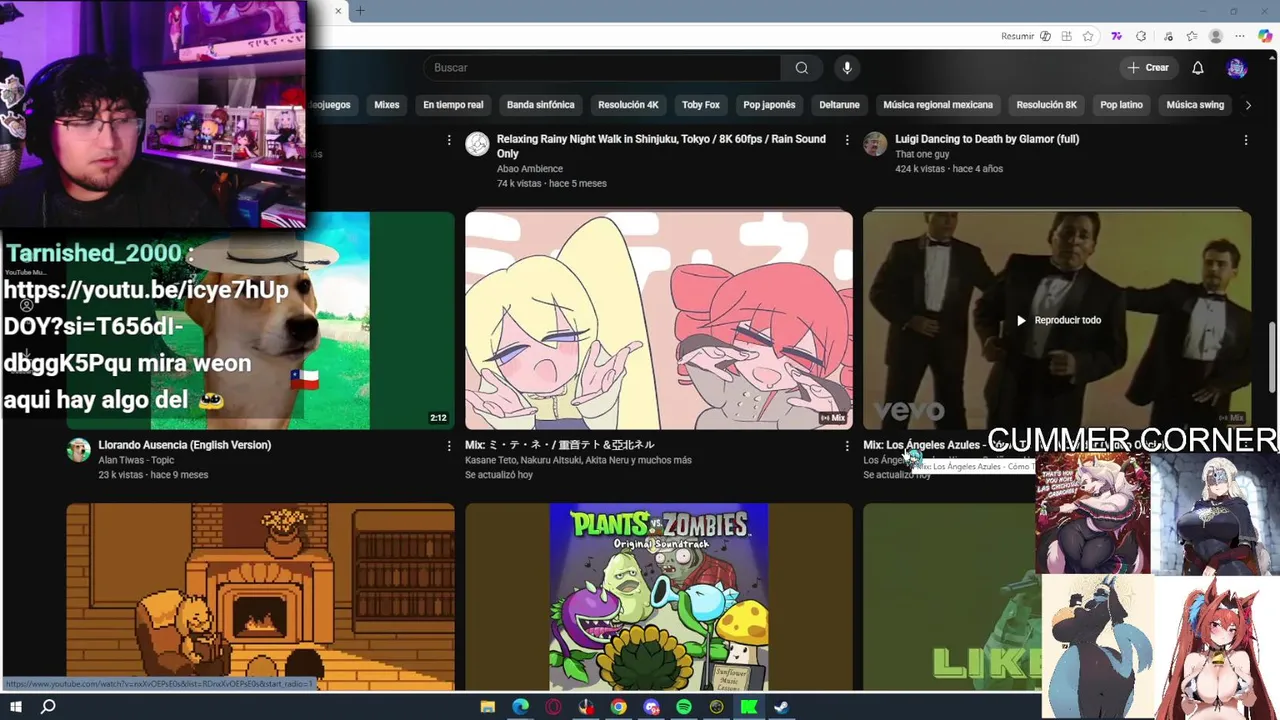Add this page to favorites star
Screen dimensions: 1280x720
(x=1088, y=36)
